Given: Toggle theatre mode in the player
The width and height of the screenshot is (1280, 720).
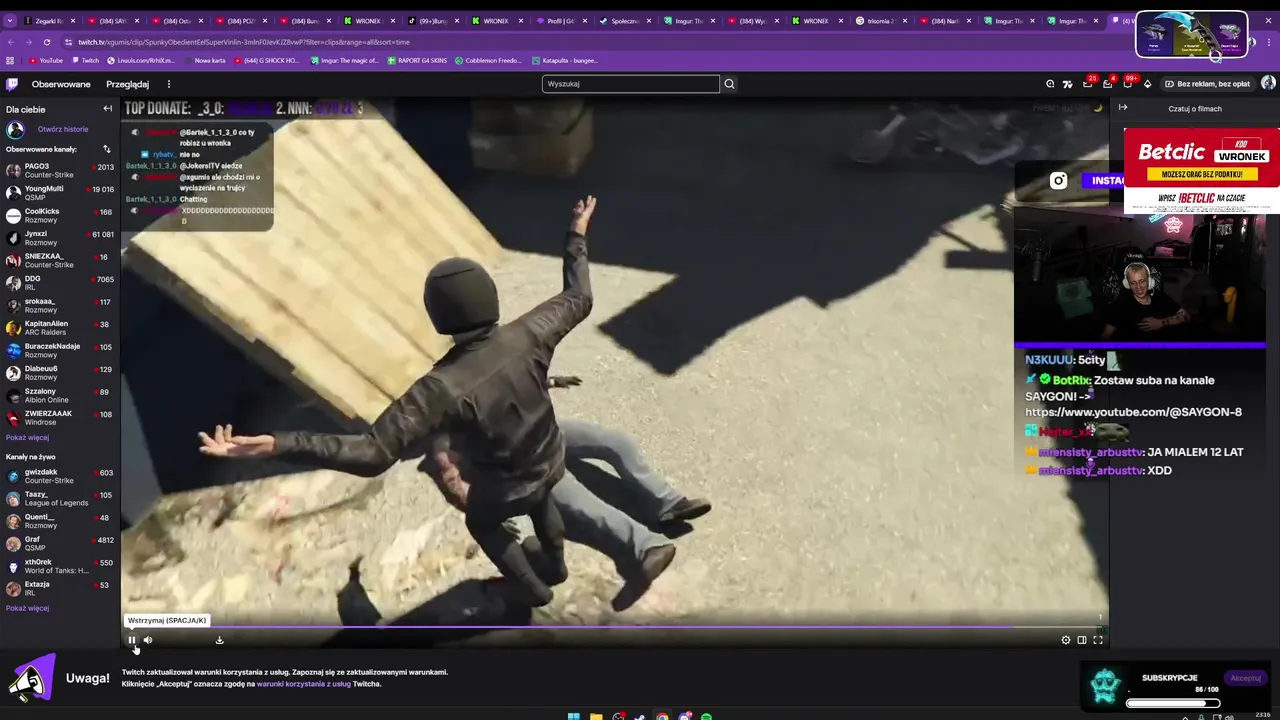Looking at the screenshot, I should (1081, 640).
